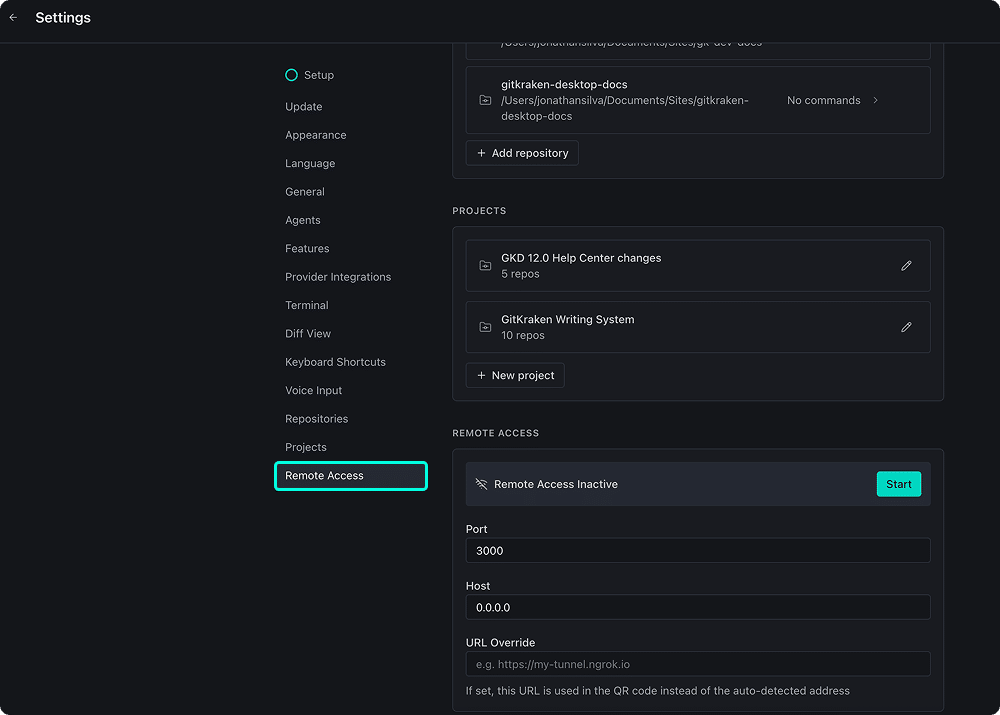1000x715 pixels.
Task: Click the REMOTE ACCESS section heading
Action: coord(496,433)
